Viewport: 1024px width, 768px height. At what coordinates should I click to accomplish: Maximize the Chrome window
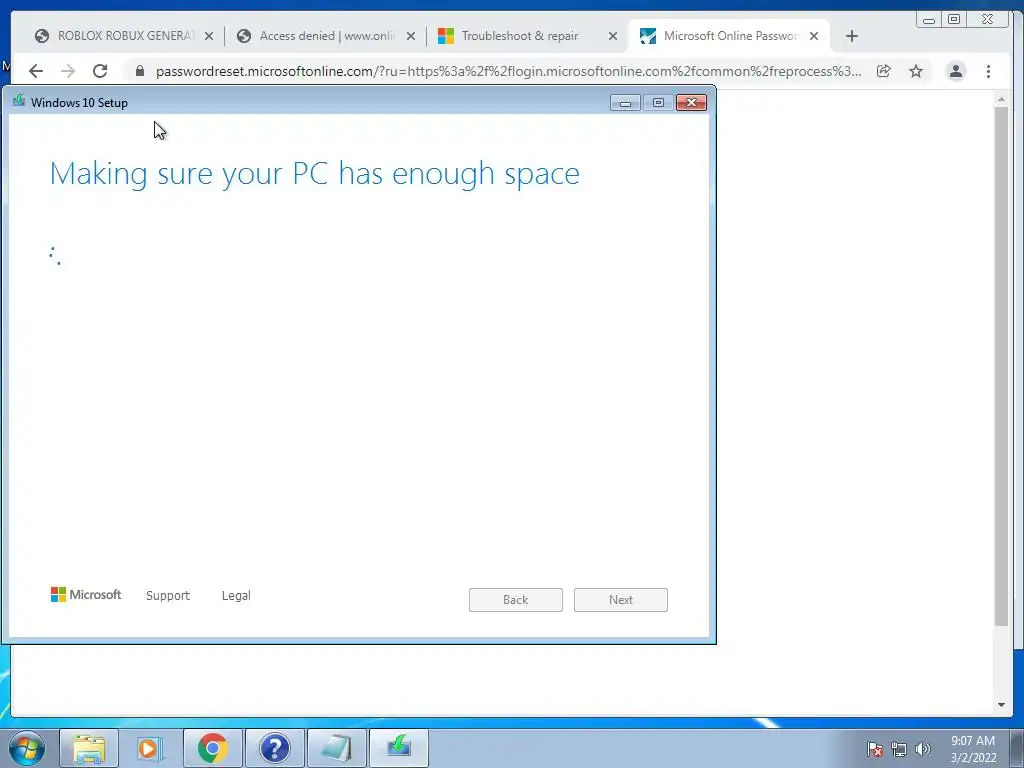tap(954, 20)
